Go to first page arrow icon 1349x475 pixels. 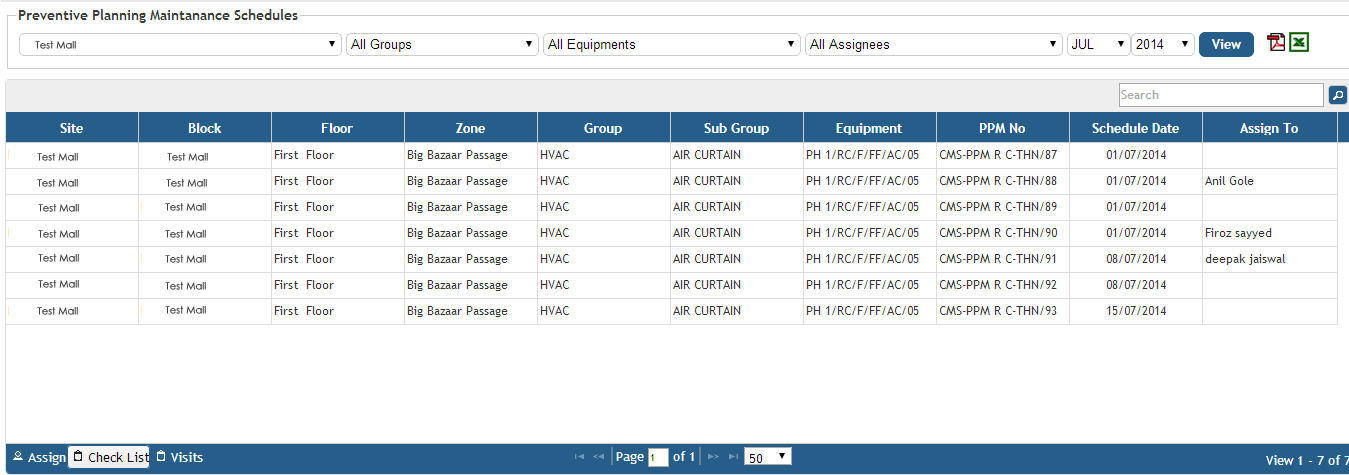(x=579, y=457)
